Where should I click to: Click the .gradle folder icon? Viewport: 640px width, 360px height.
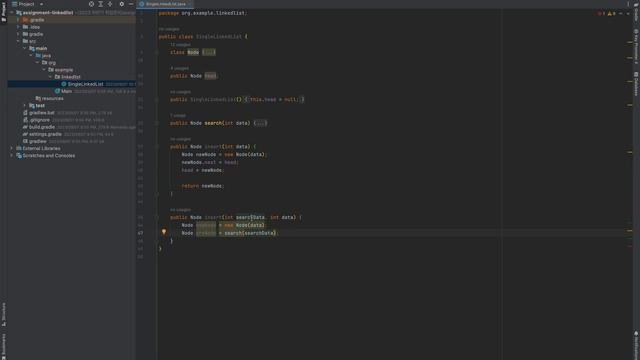(x=25, y=20)
